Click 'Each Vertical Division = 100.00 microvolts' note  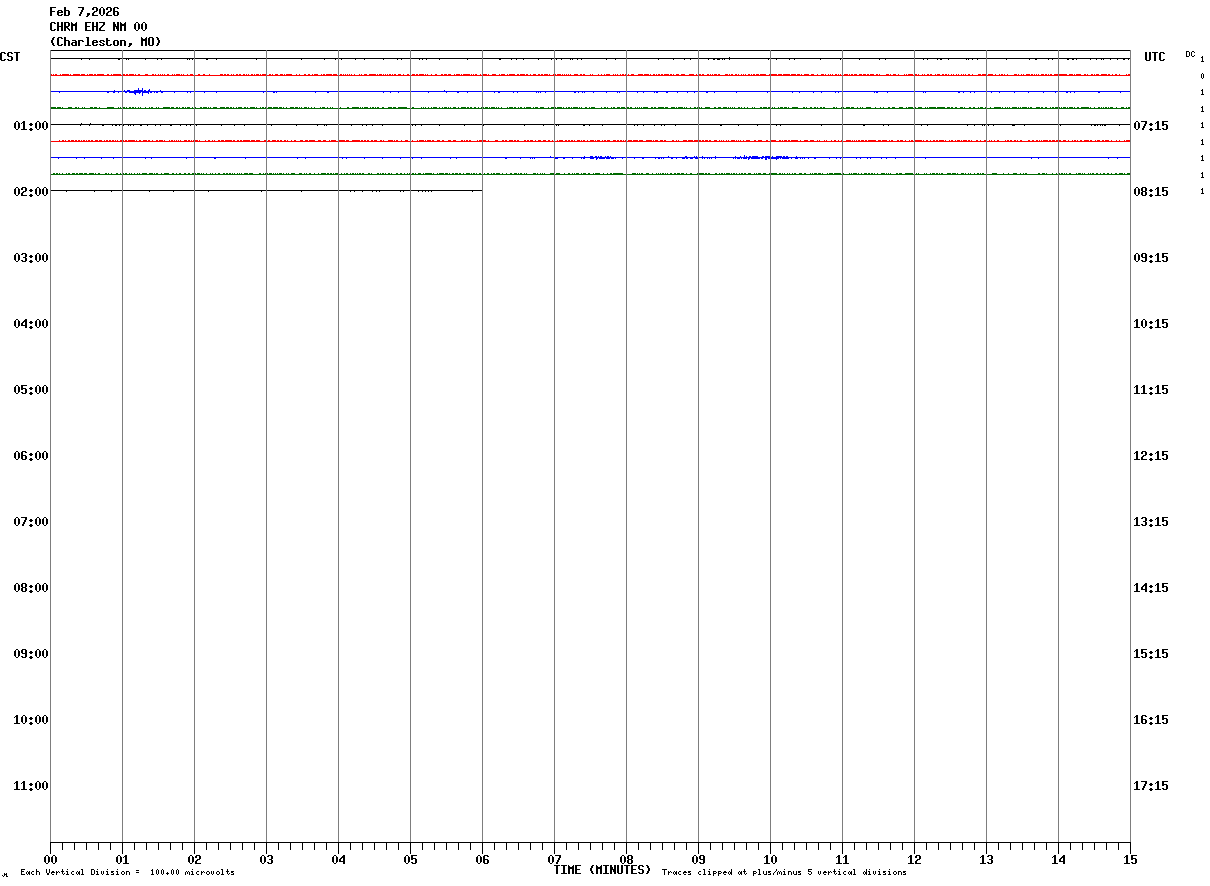(x=127, y=873)
